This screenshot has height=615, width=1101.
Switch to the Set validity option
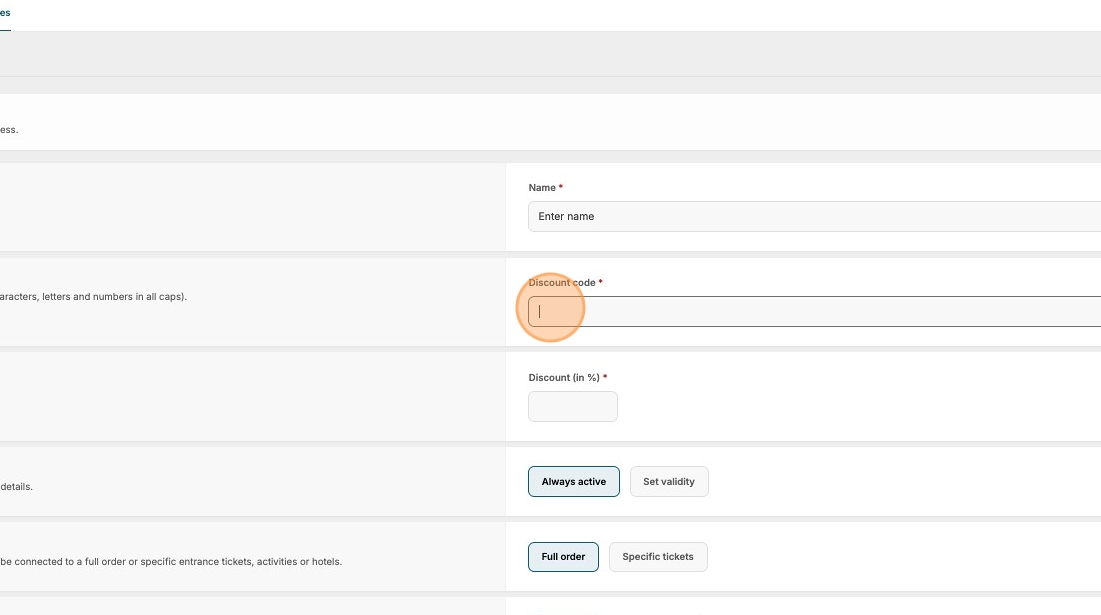pos(669,482)
